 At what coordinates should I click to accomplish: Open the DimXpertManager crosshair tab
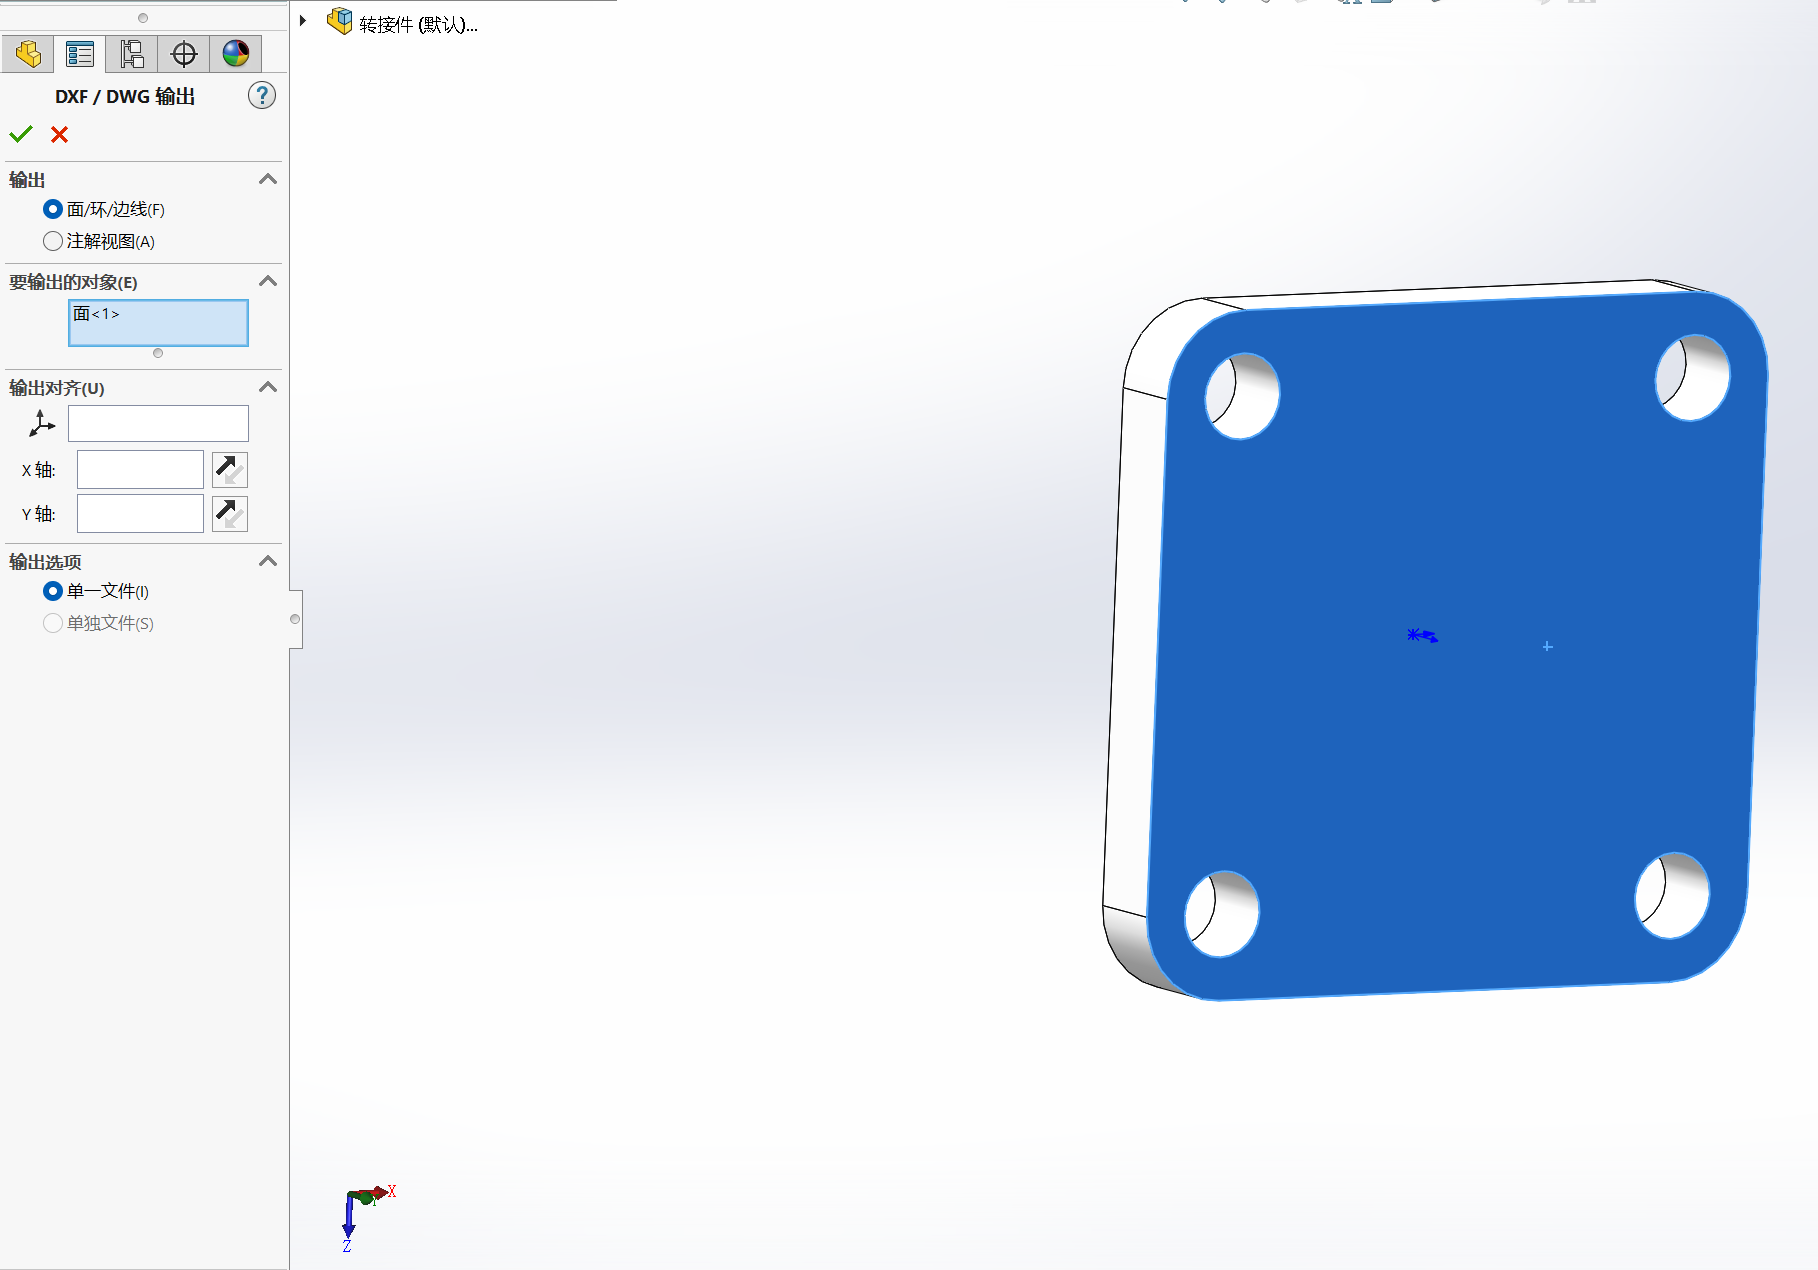[184, 54]
